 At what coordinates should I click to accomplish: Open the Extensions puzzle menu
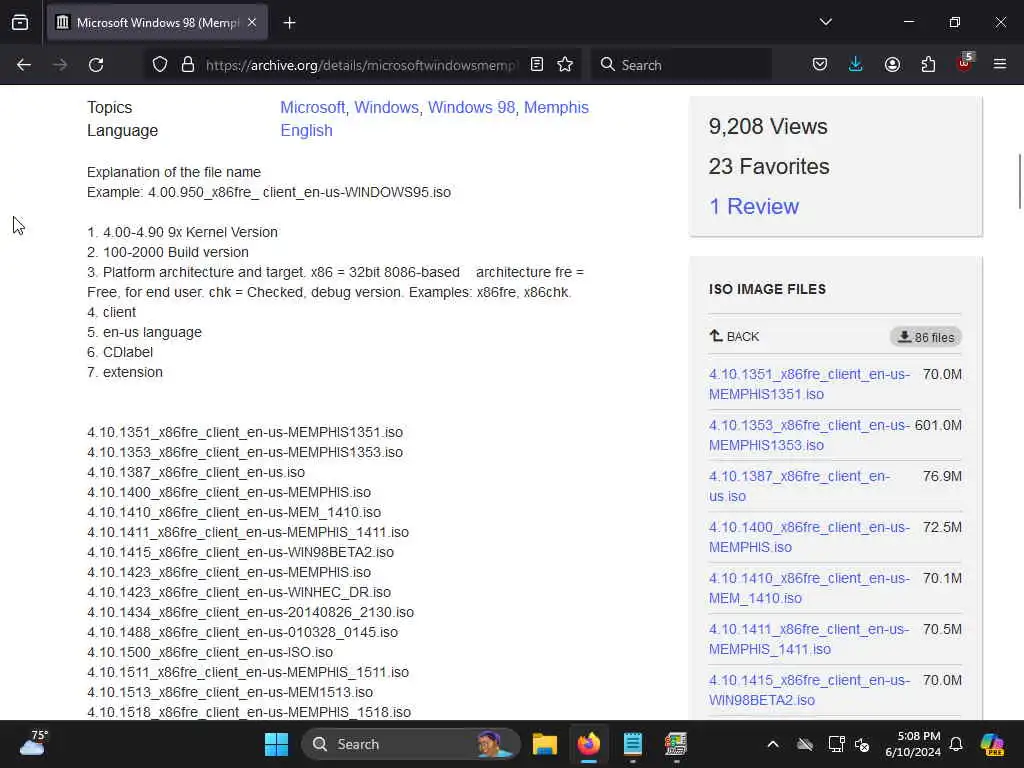[928, 65]
